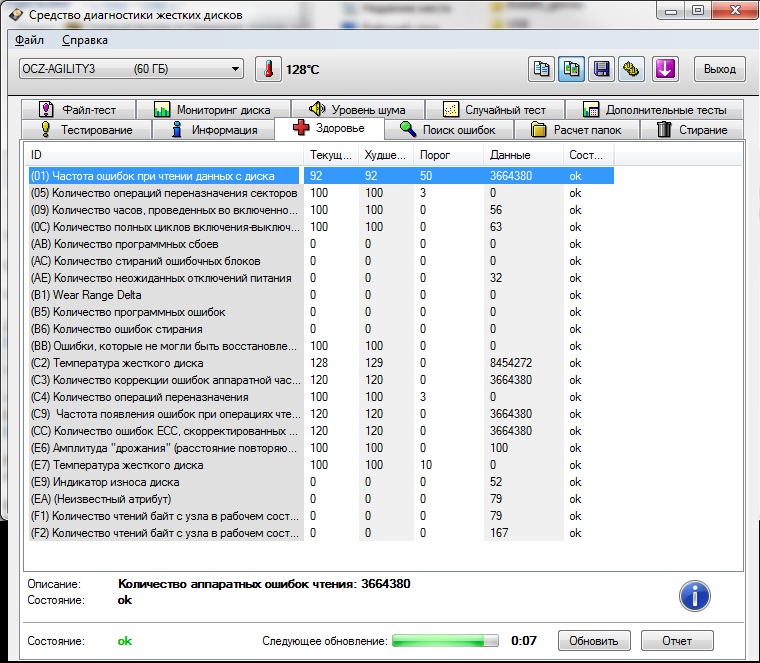Image resolution: width=760 pixels, height=663 pixels.
Task: Sort by the Худше... column header
Action: (x=386, y=155)
